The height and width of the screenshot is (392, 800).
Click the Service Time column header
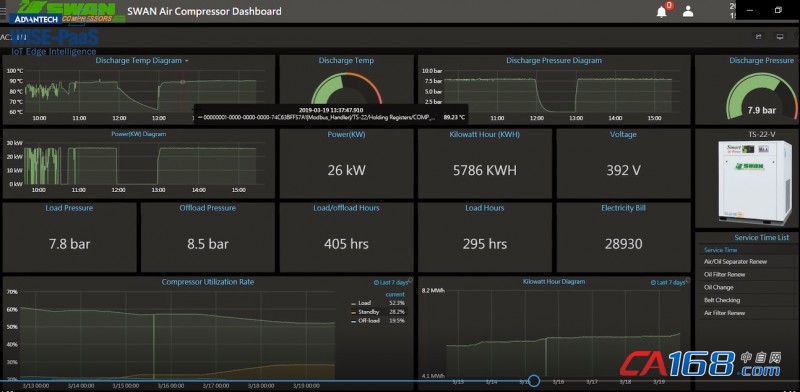(x=720, y=250)
